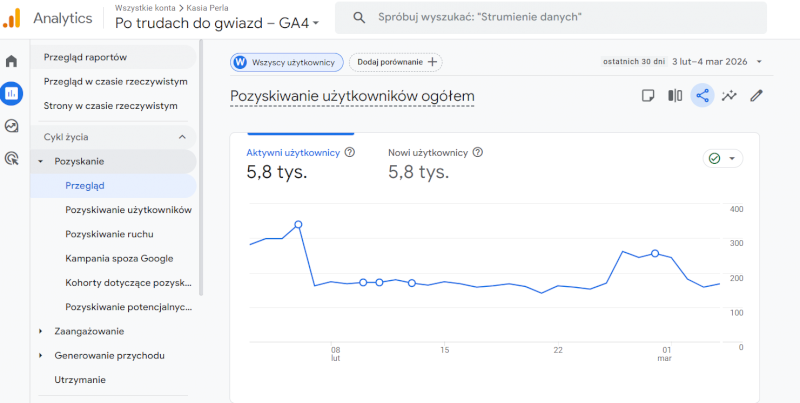The image size is (800, 403).
Task: Click the compare columns icon
Action: (x=675, y=96)
